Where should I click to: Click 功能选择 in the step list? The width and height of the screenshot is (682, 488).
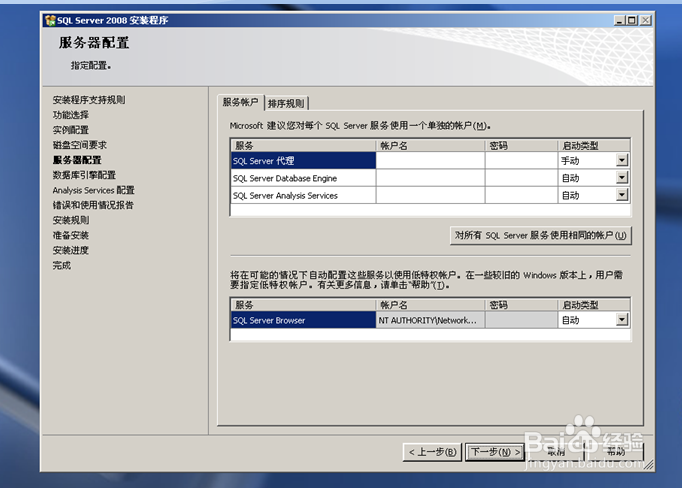pos(70,115)
